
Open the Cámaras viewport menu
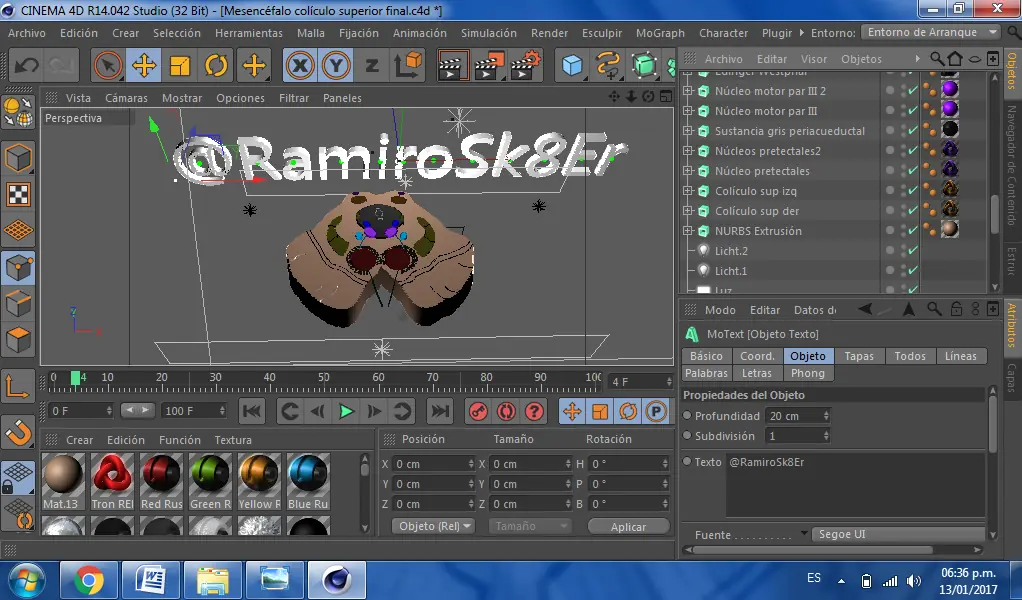click(126, 98)
